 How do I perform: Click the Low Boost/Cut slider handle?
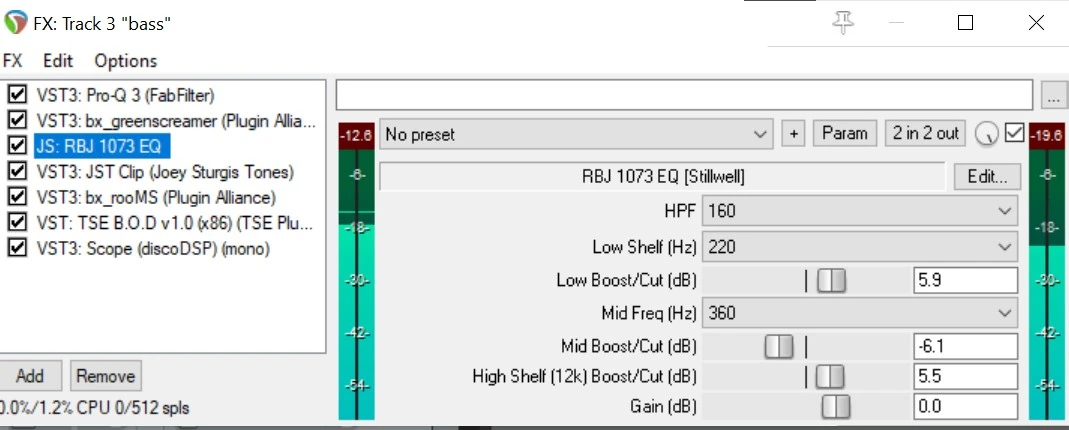click(x=831, y=280)
